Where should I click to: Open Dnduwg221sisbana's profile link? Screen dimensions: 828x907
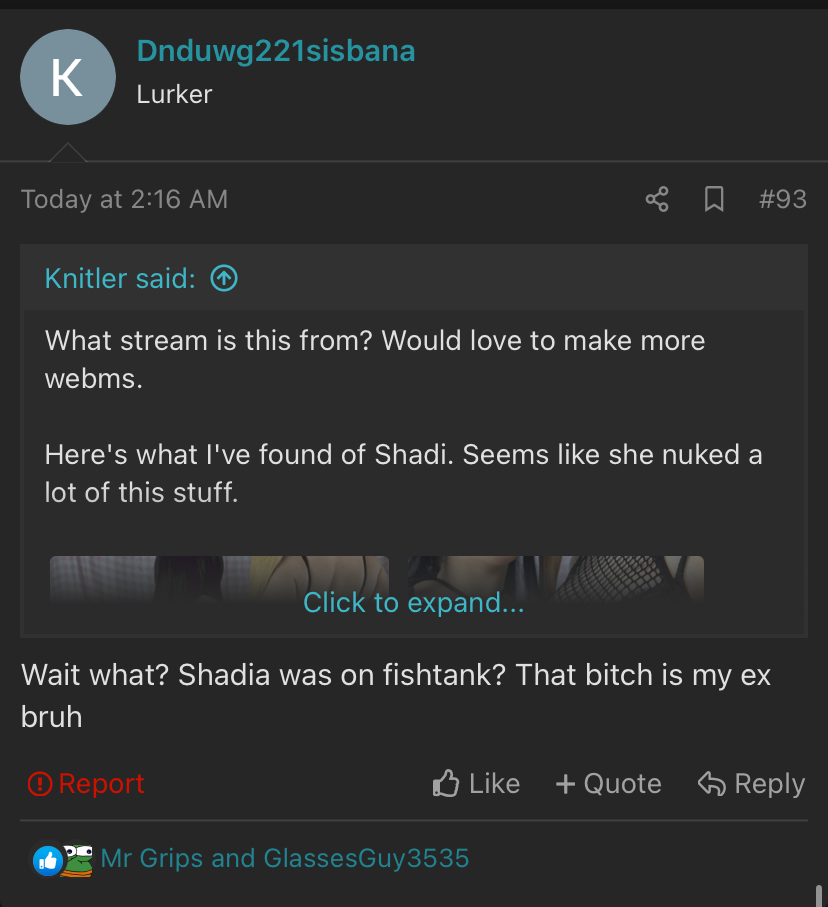275,51
